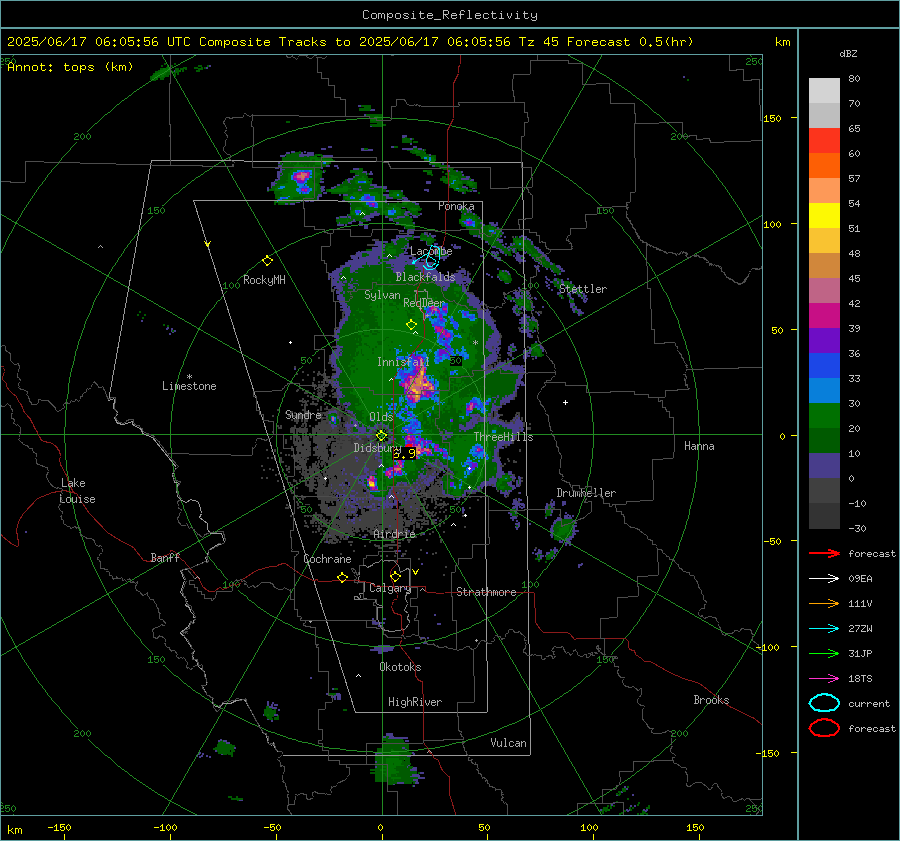The width and height of the screenshot is (900, 841).
Task: Click the light gray swatch at top of scale
Action: point(824,91)
